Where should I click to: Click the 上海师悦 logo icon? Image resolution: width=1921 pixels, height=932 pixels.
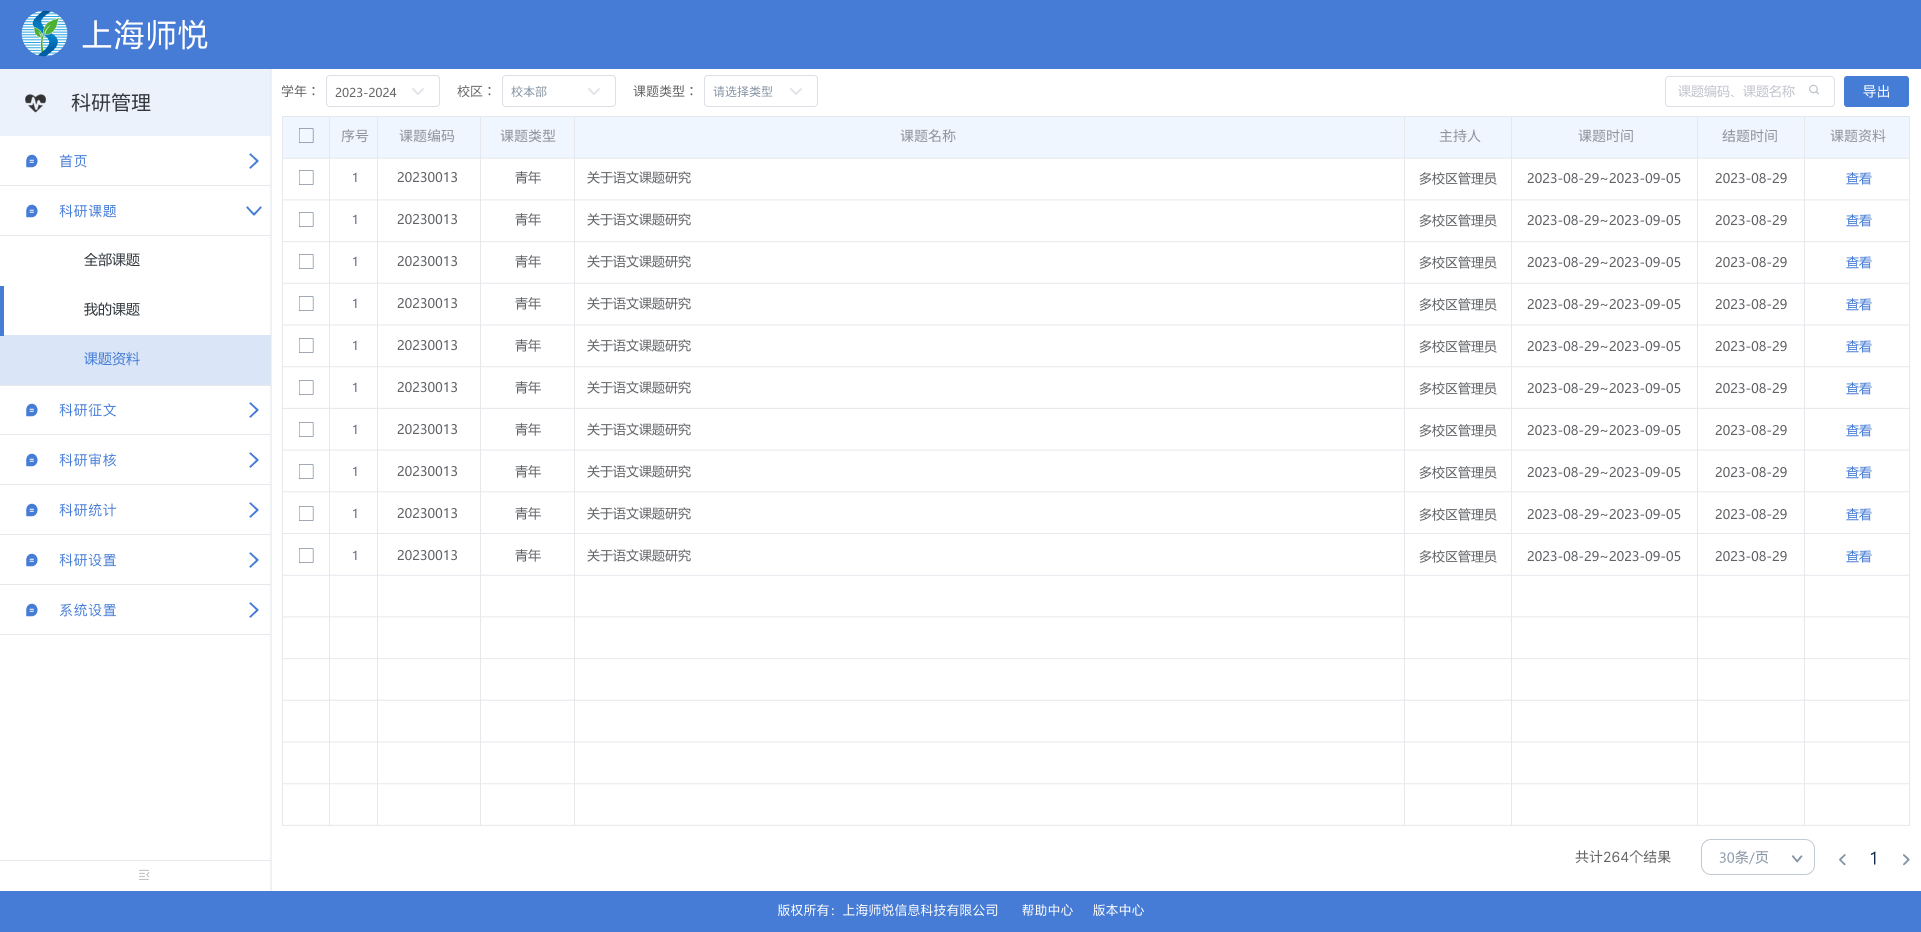click(x=44, y=34)
